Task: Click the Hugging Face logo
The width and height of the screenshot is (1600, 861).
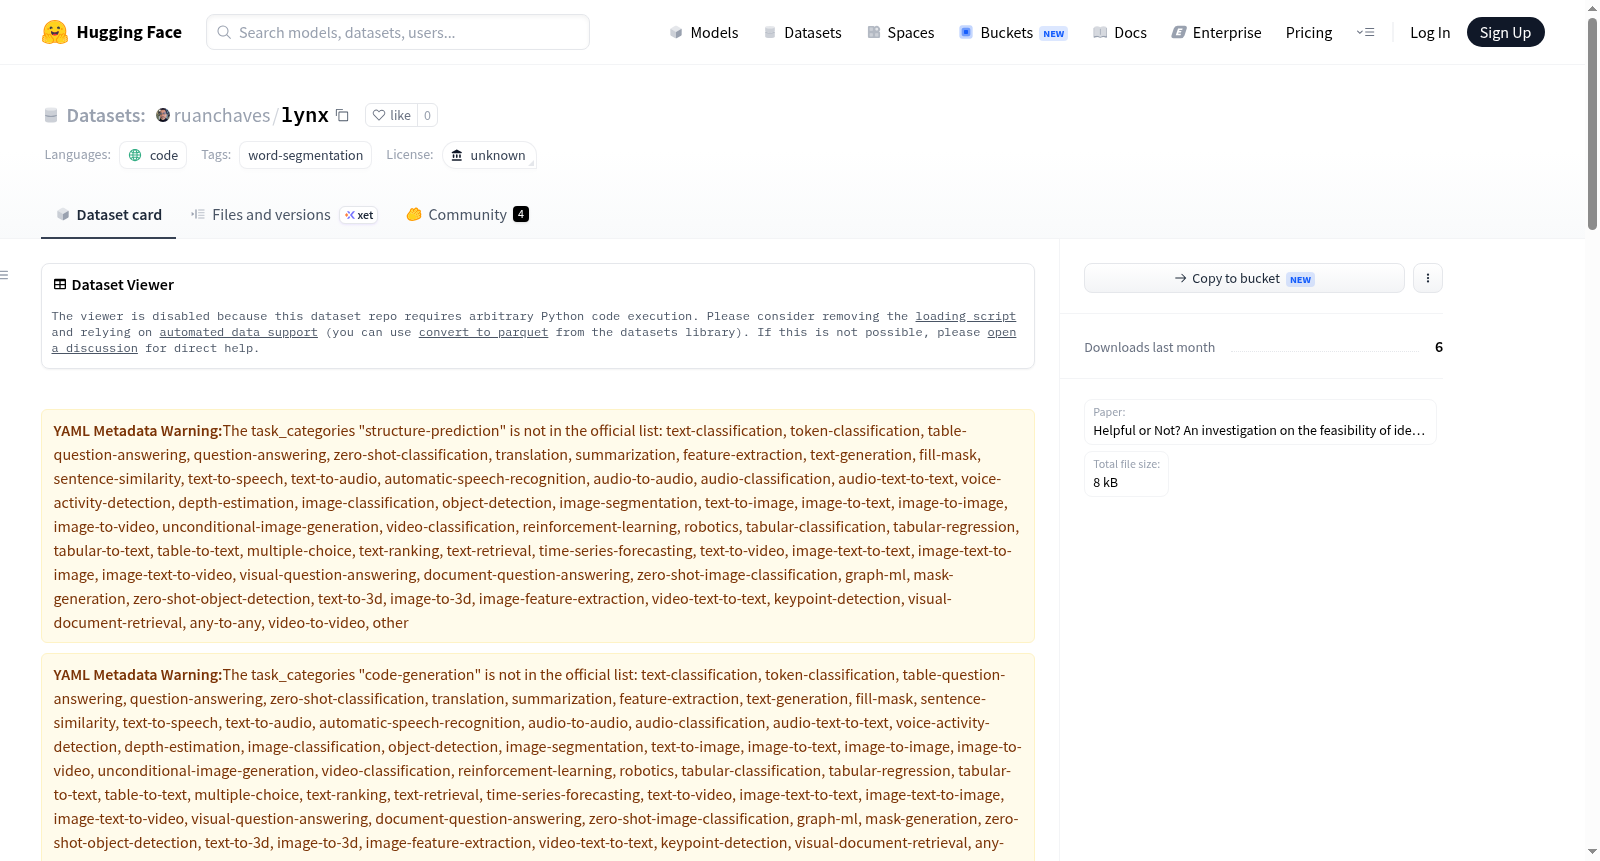Action: point(112,32)
